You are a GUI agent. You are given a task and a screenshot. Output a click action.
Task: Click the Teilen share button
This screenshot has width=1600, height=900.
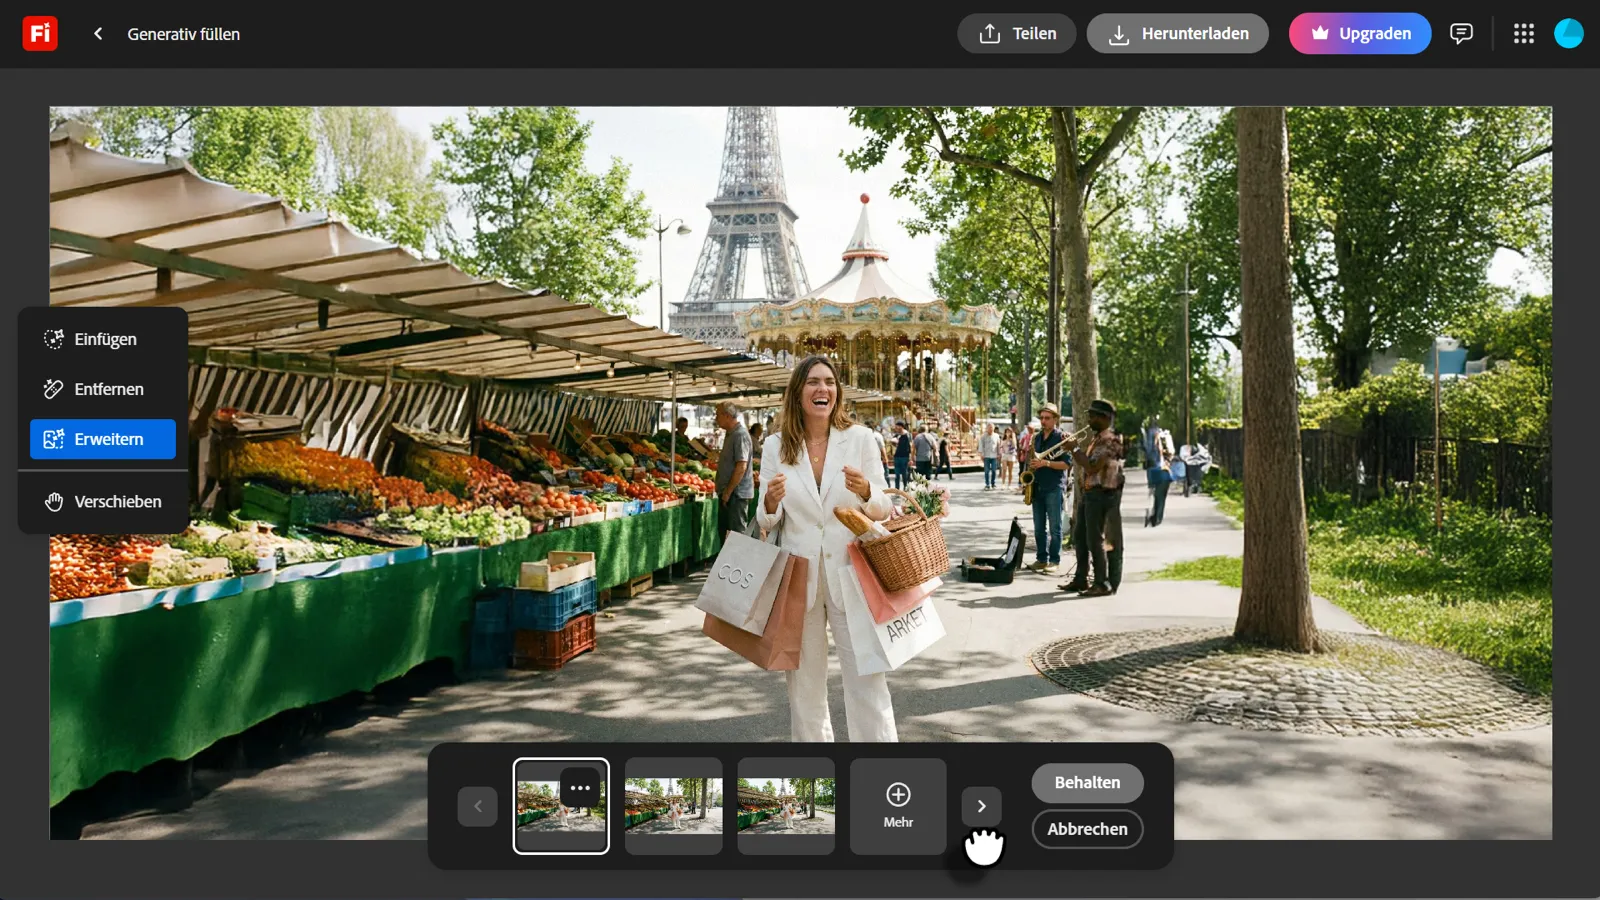[x=1016, y=34]
